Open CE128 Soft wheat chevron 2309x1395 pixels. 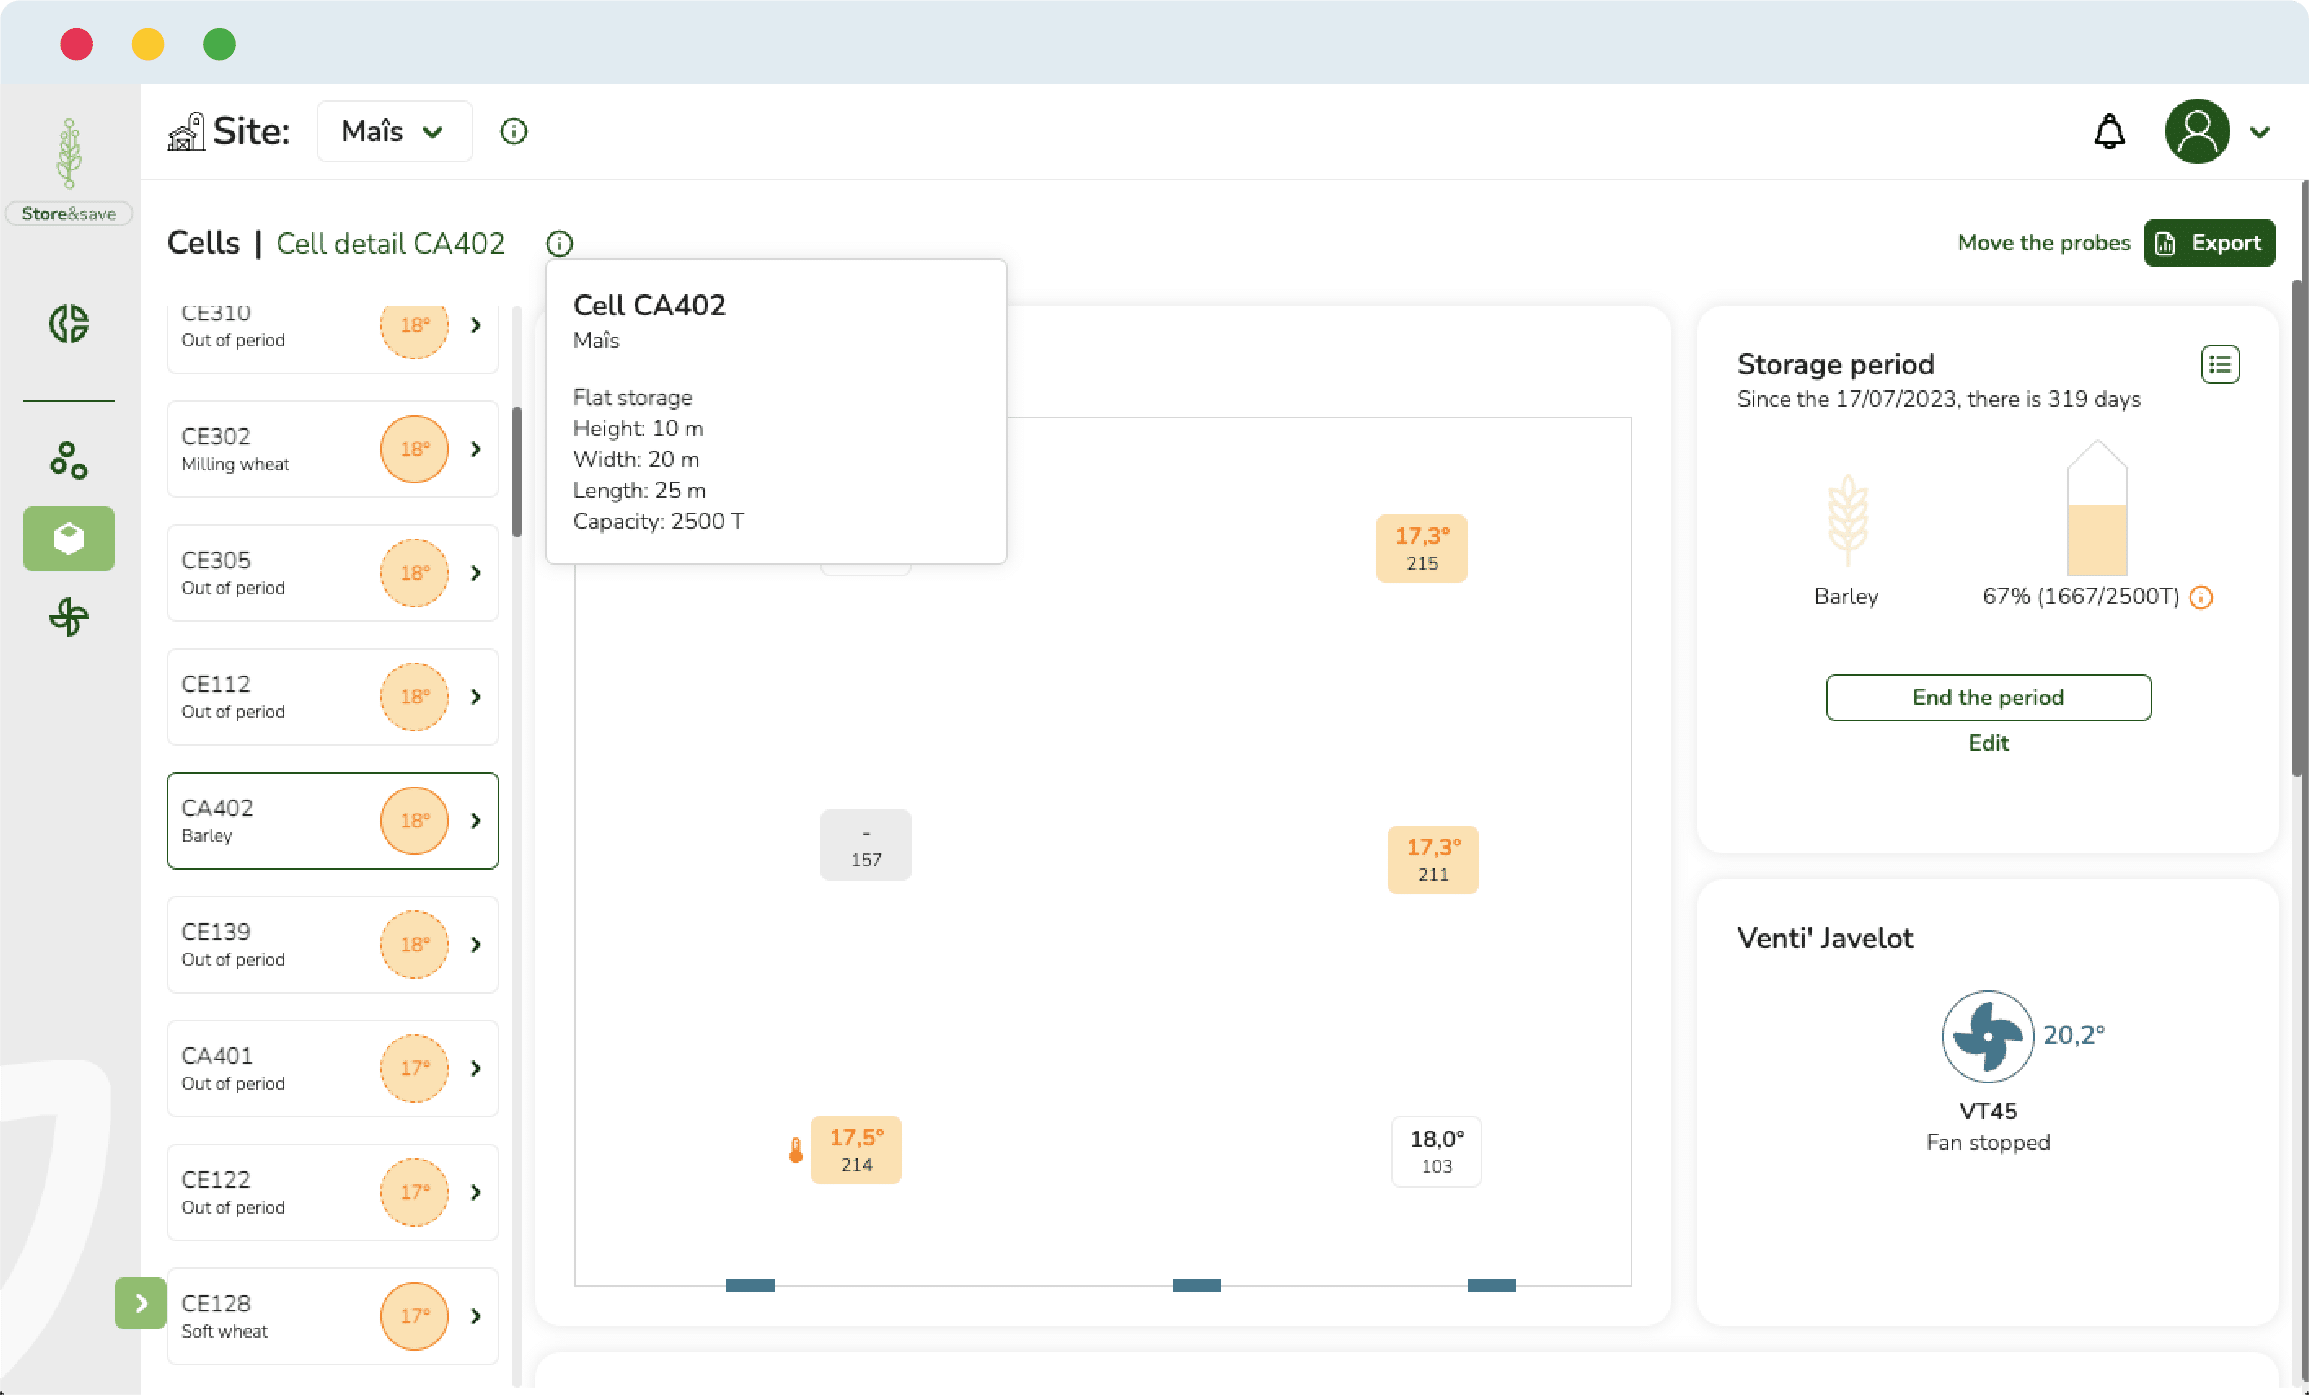pyautogui.click(x=476, y=1316)
